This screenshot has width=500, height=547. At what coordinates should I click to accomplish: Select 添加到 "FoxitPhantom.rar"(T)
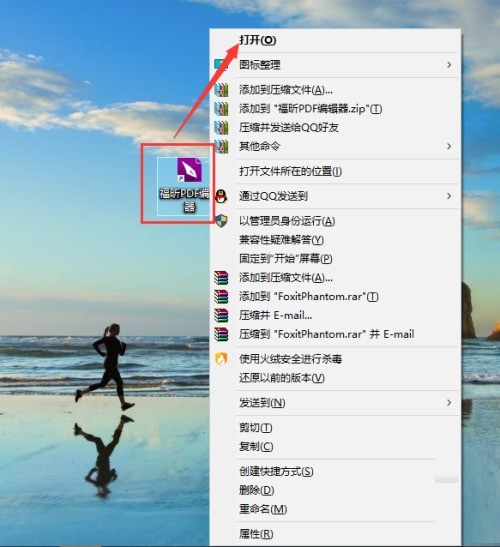309,297
